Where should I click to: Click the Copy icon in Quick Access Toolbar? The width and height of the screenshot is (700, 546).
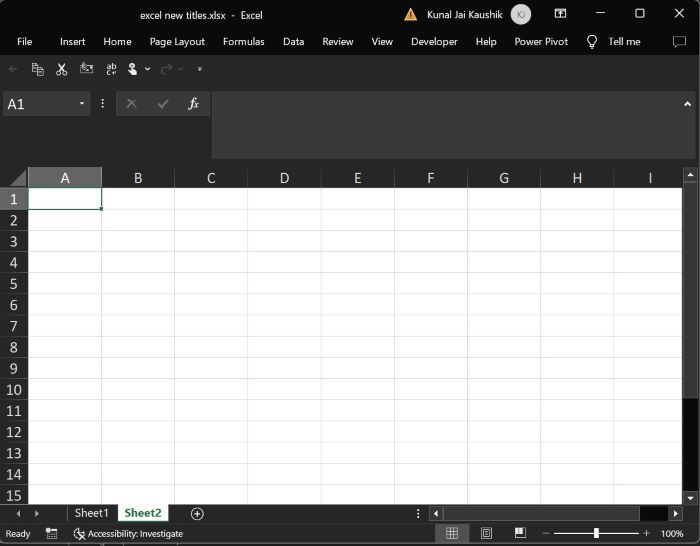38,69
